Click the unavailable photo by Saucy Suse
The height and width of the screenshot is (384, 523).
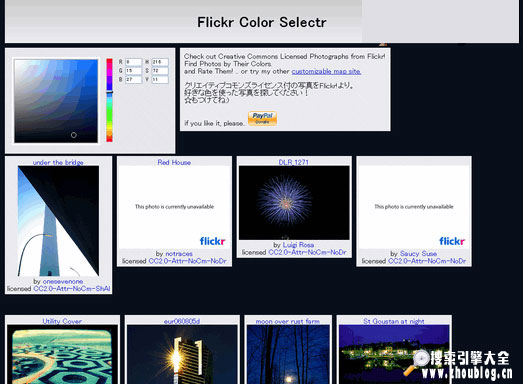tap(414, 207)
